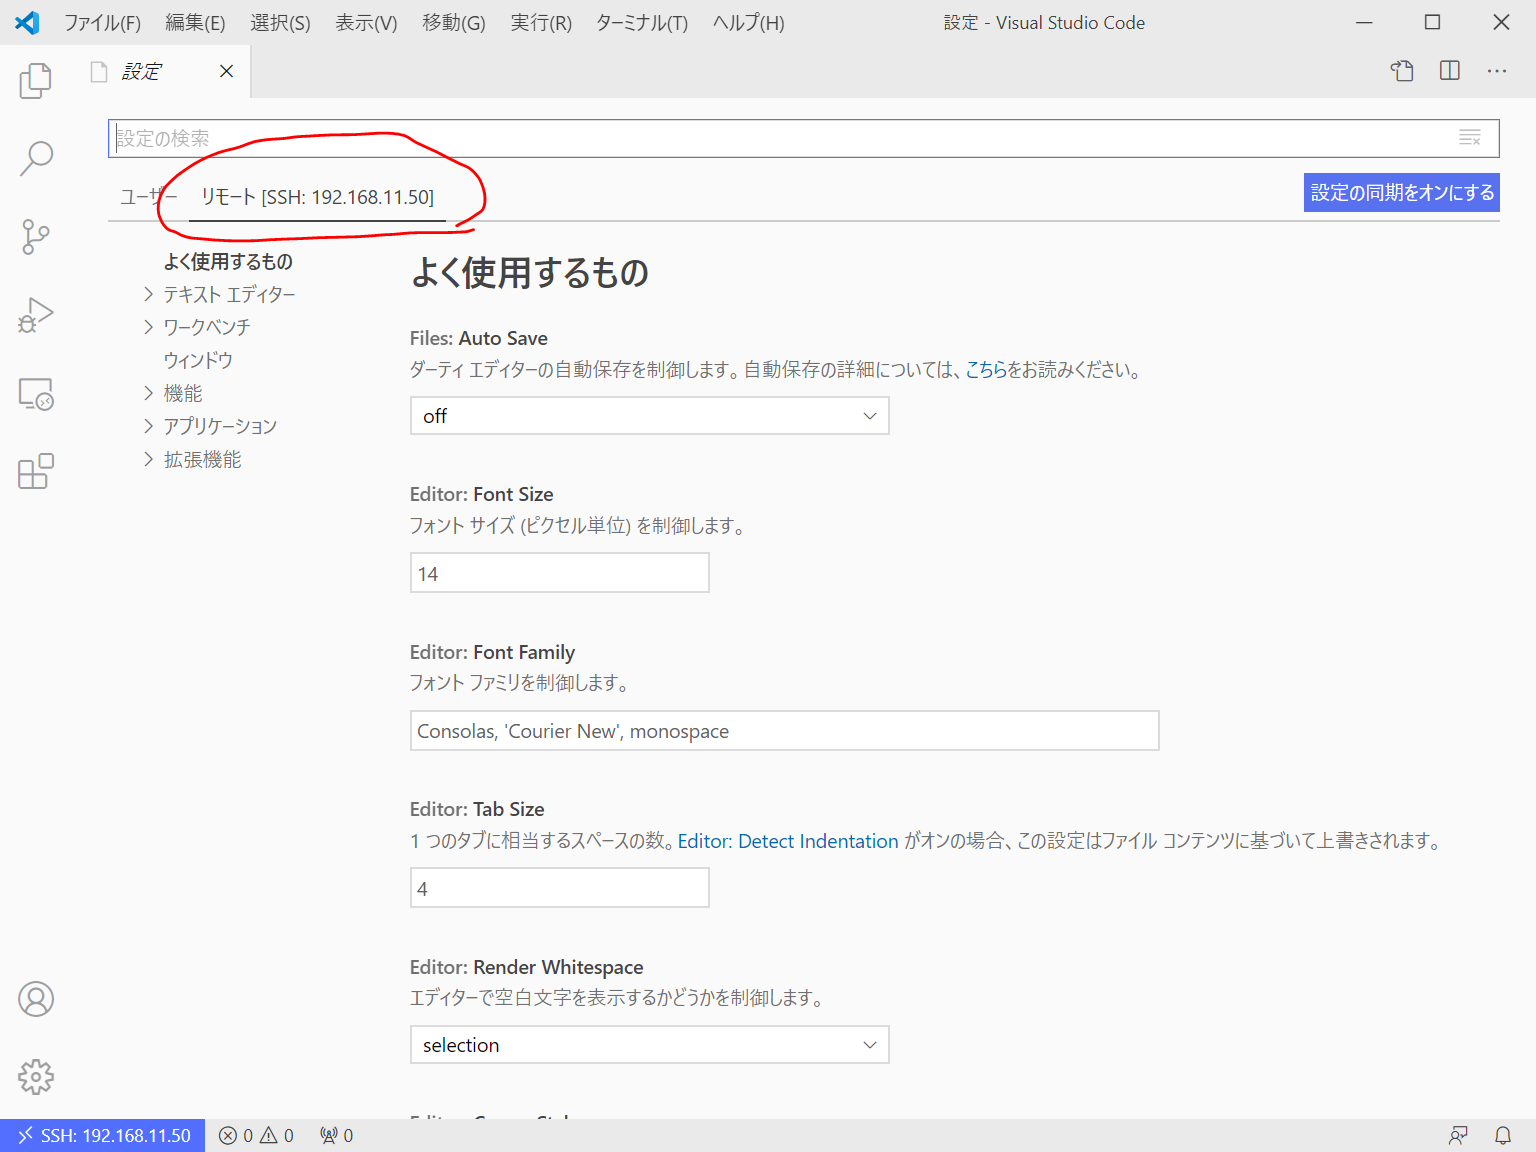Open Accounts menu icon
The image size is (1536, 1152).
tap(36, 999)
